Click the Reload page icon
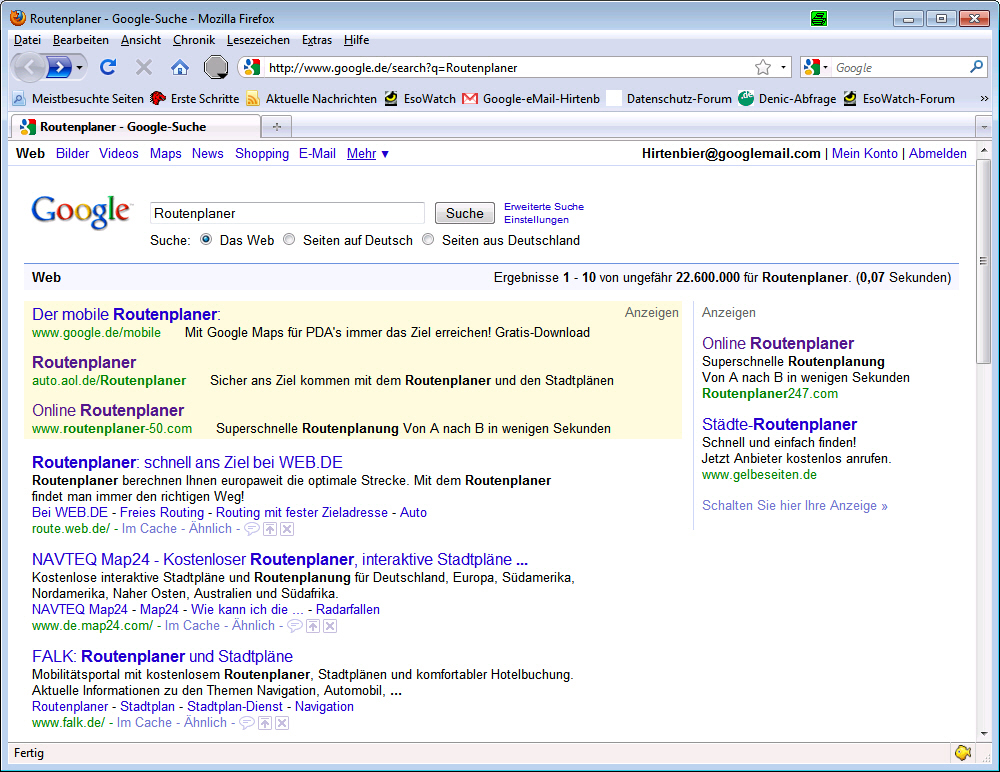This screenshot has width=1000, height=772. coord(108,67)
